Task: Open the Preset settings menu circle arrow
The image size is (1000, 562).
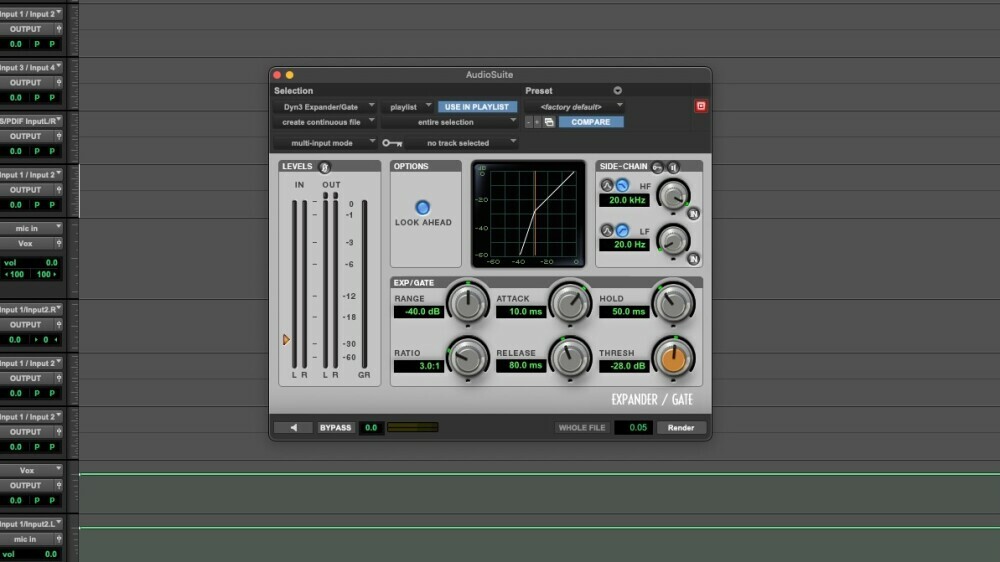Action: [617, 91]
